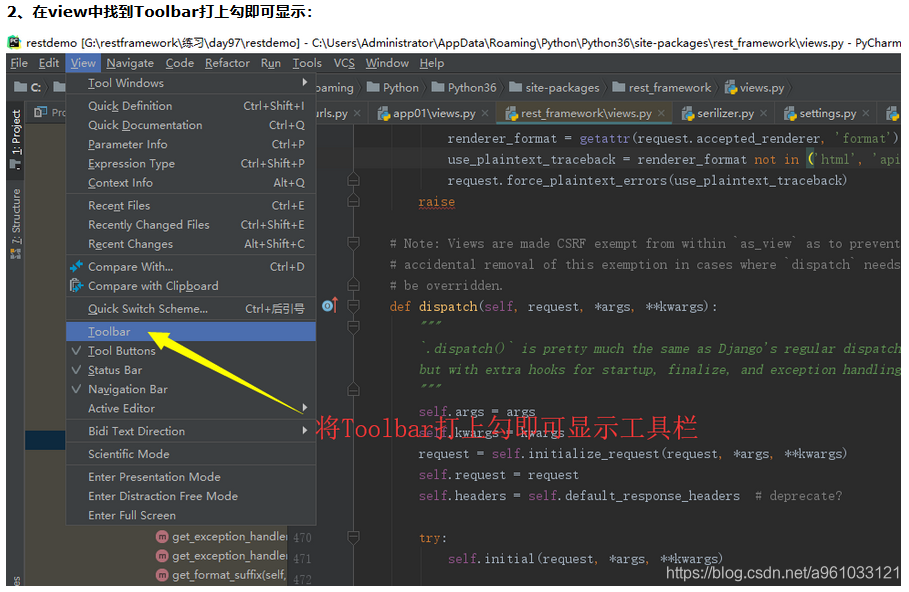The image size is (909, 592).
Task: Expand the Tool Windows submenu
Action: click(x=191, y=83)
